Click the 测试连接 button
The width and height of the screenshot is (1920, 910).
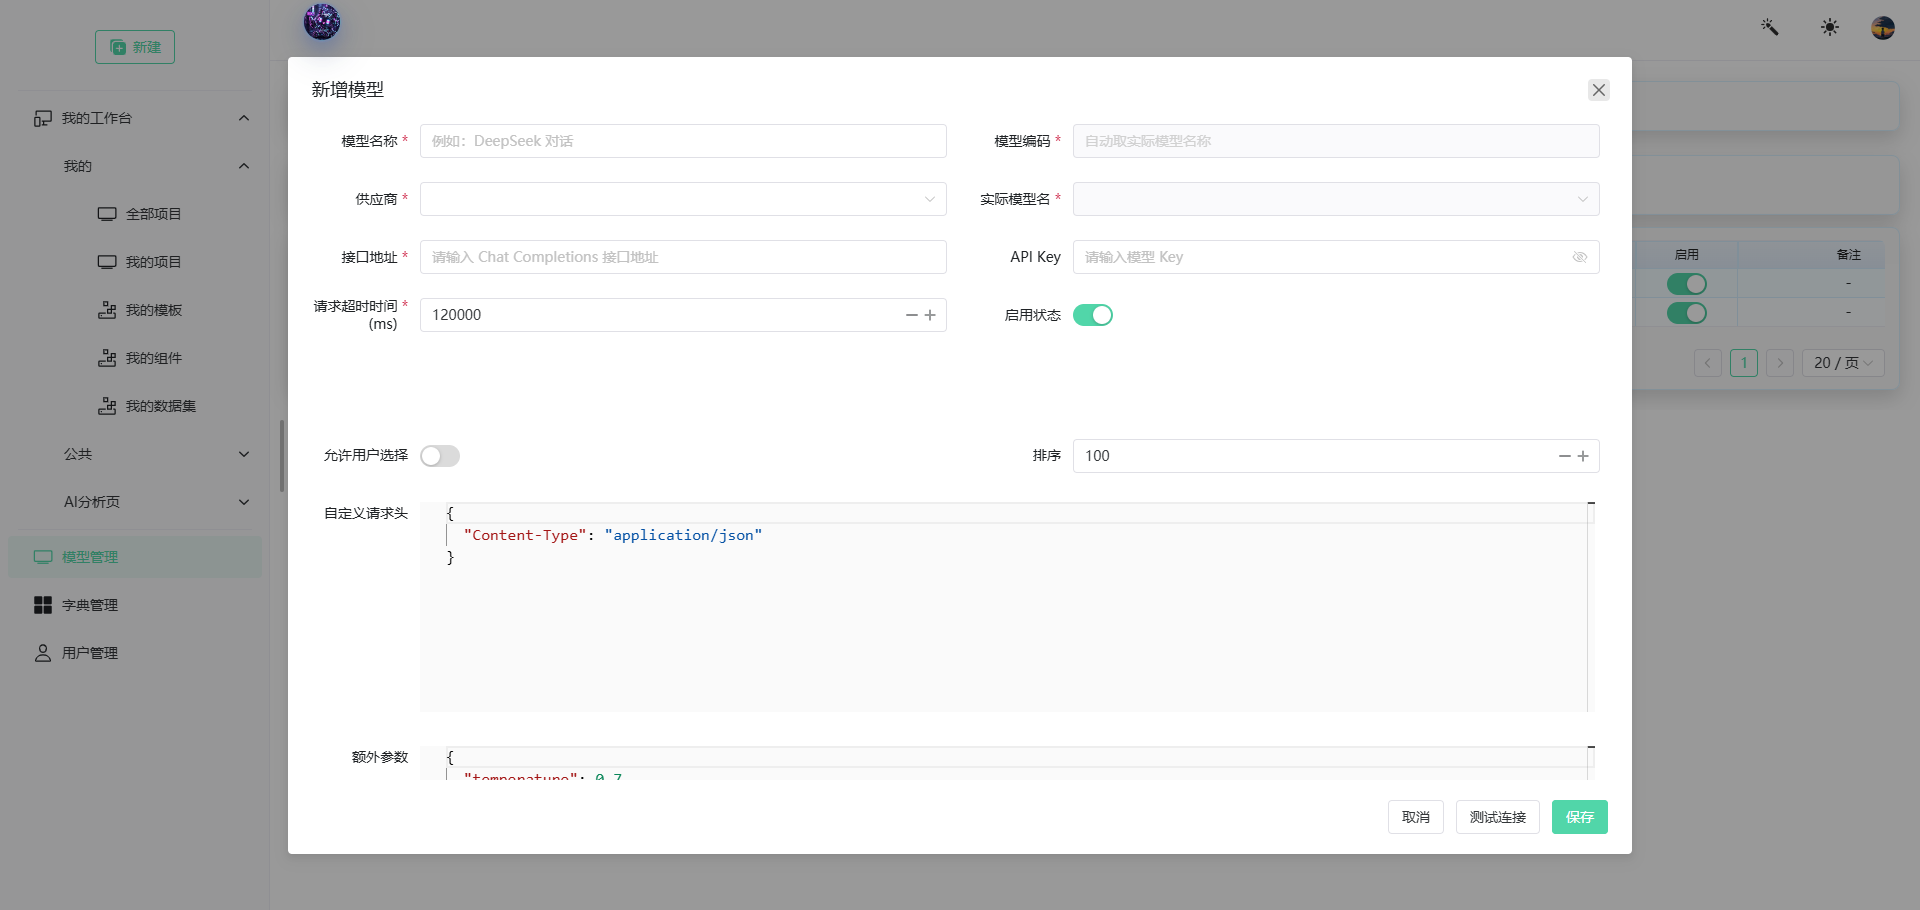pos(1497,817)
